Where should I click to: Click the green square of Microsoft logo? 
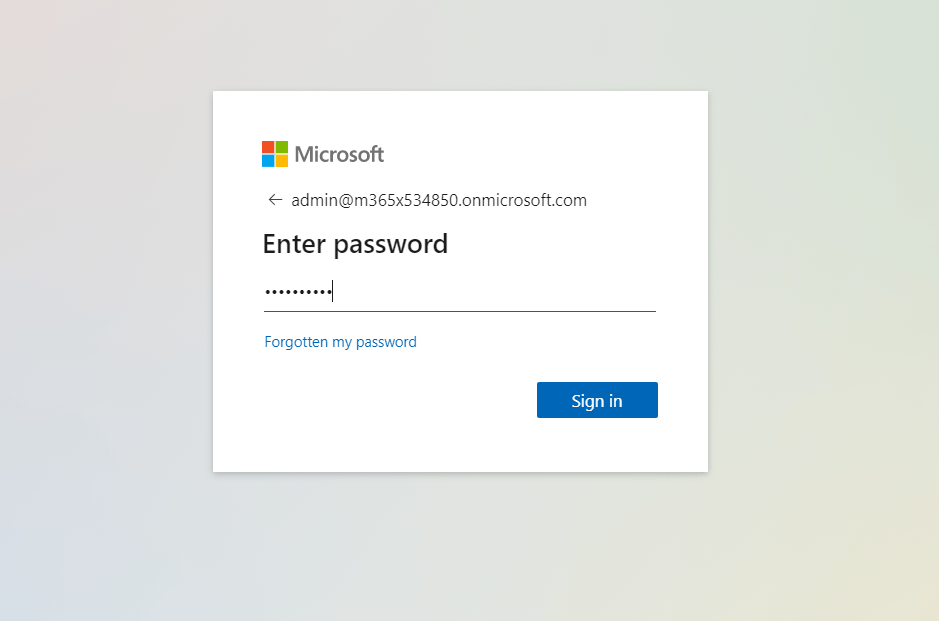pyautogui.click(x=282, y=147)
